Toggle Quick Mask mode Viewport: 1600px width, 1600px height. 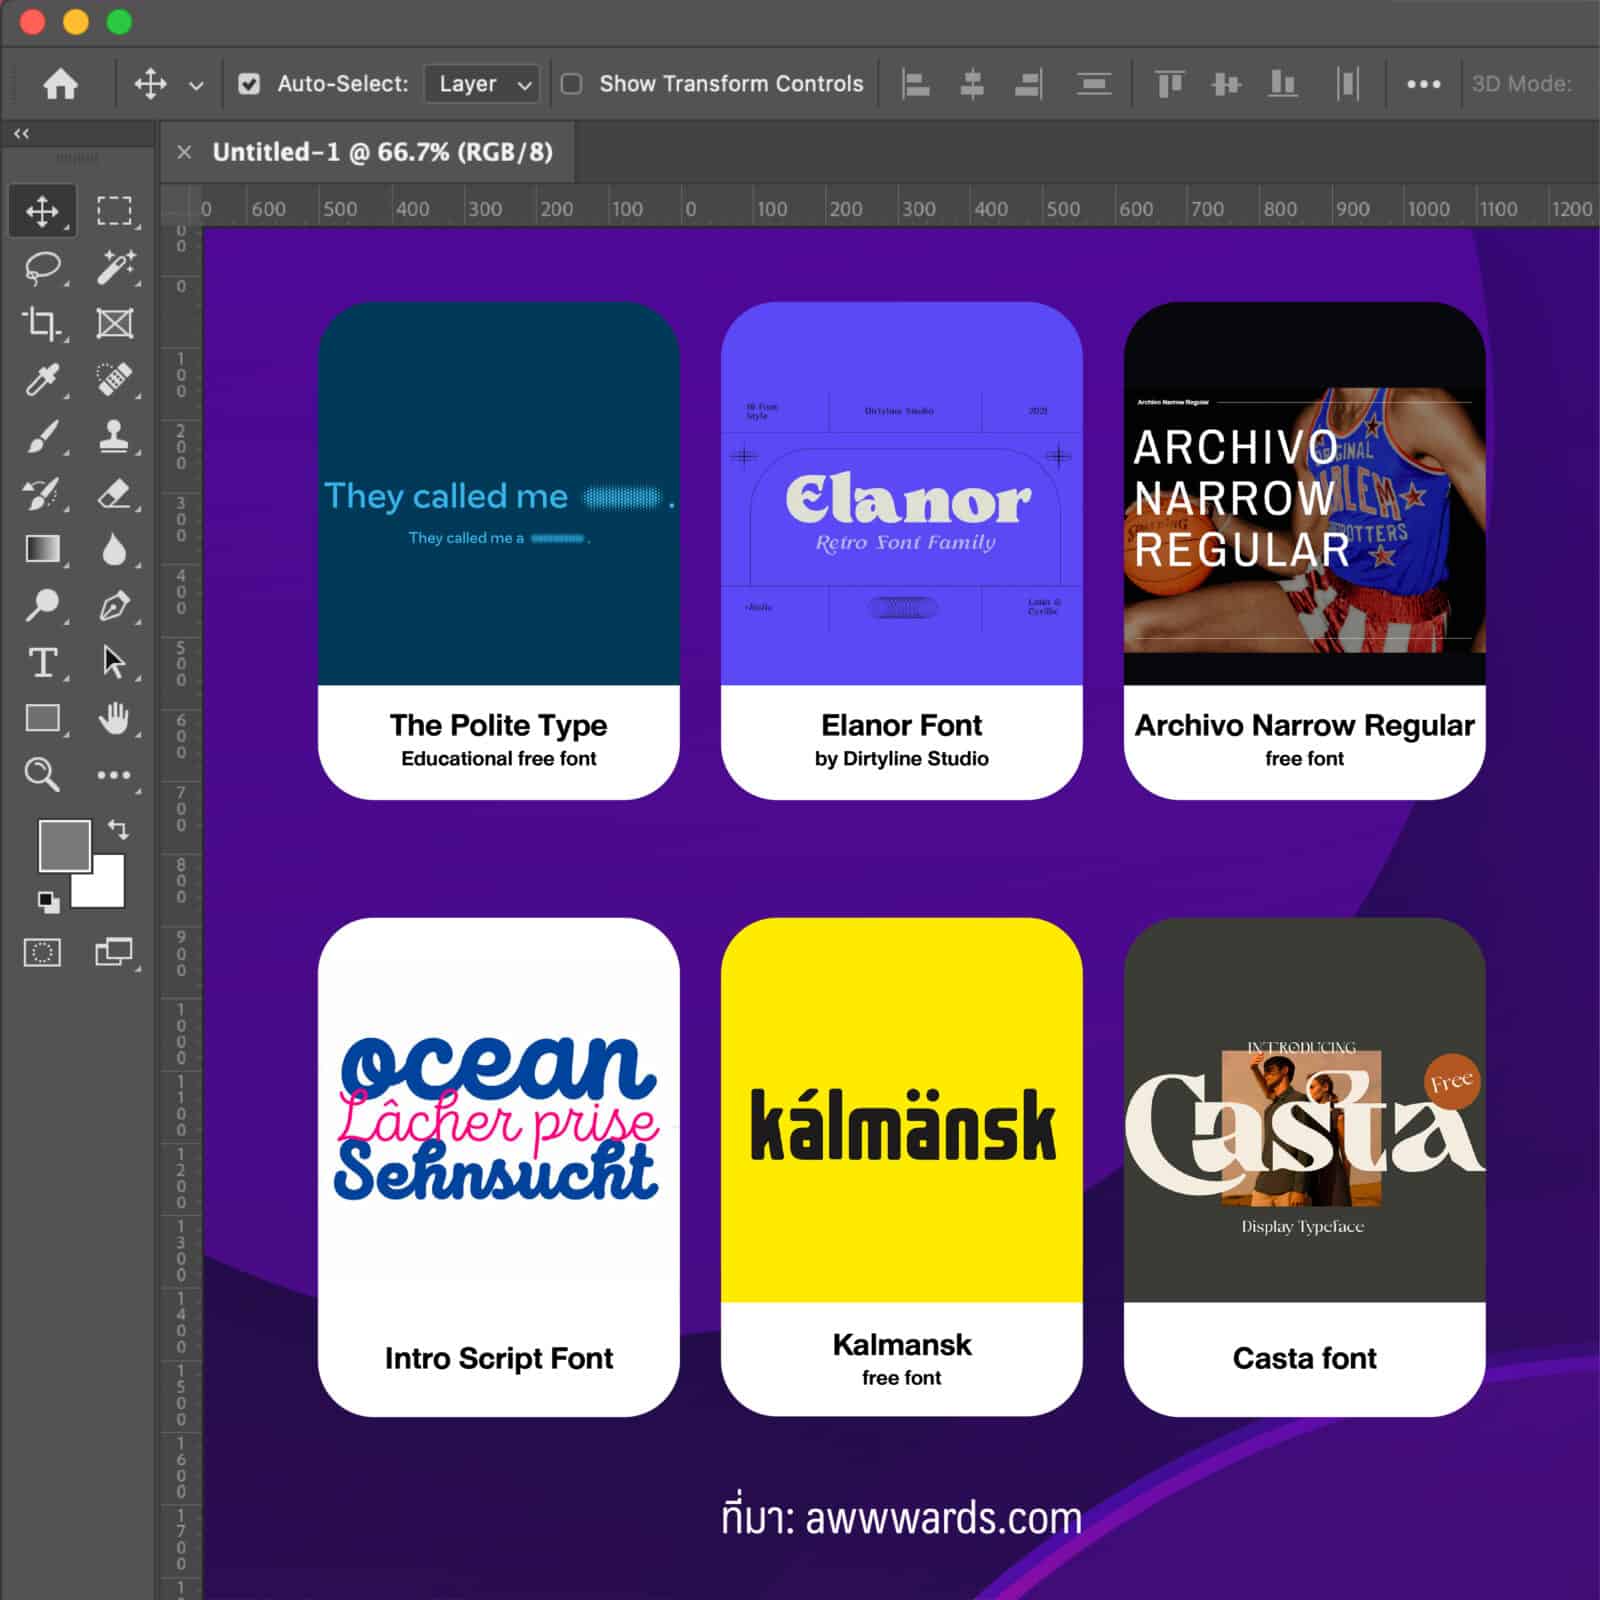[42, 952]
